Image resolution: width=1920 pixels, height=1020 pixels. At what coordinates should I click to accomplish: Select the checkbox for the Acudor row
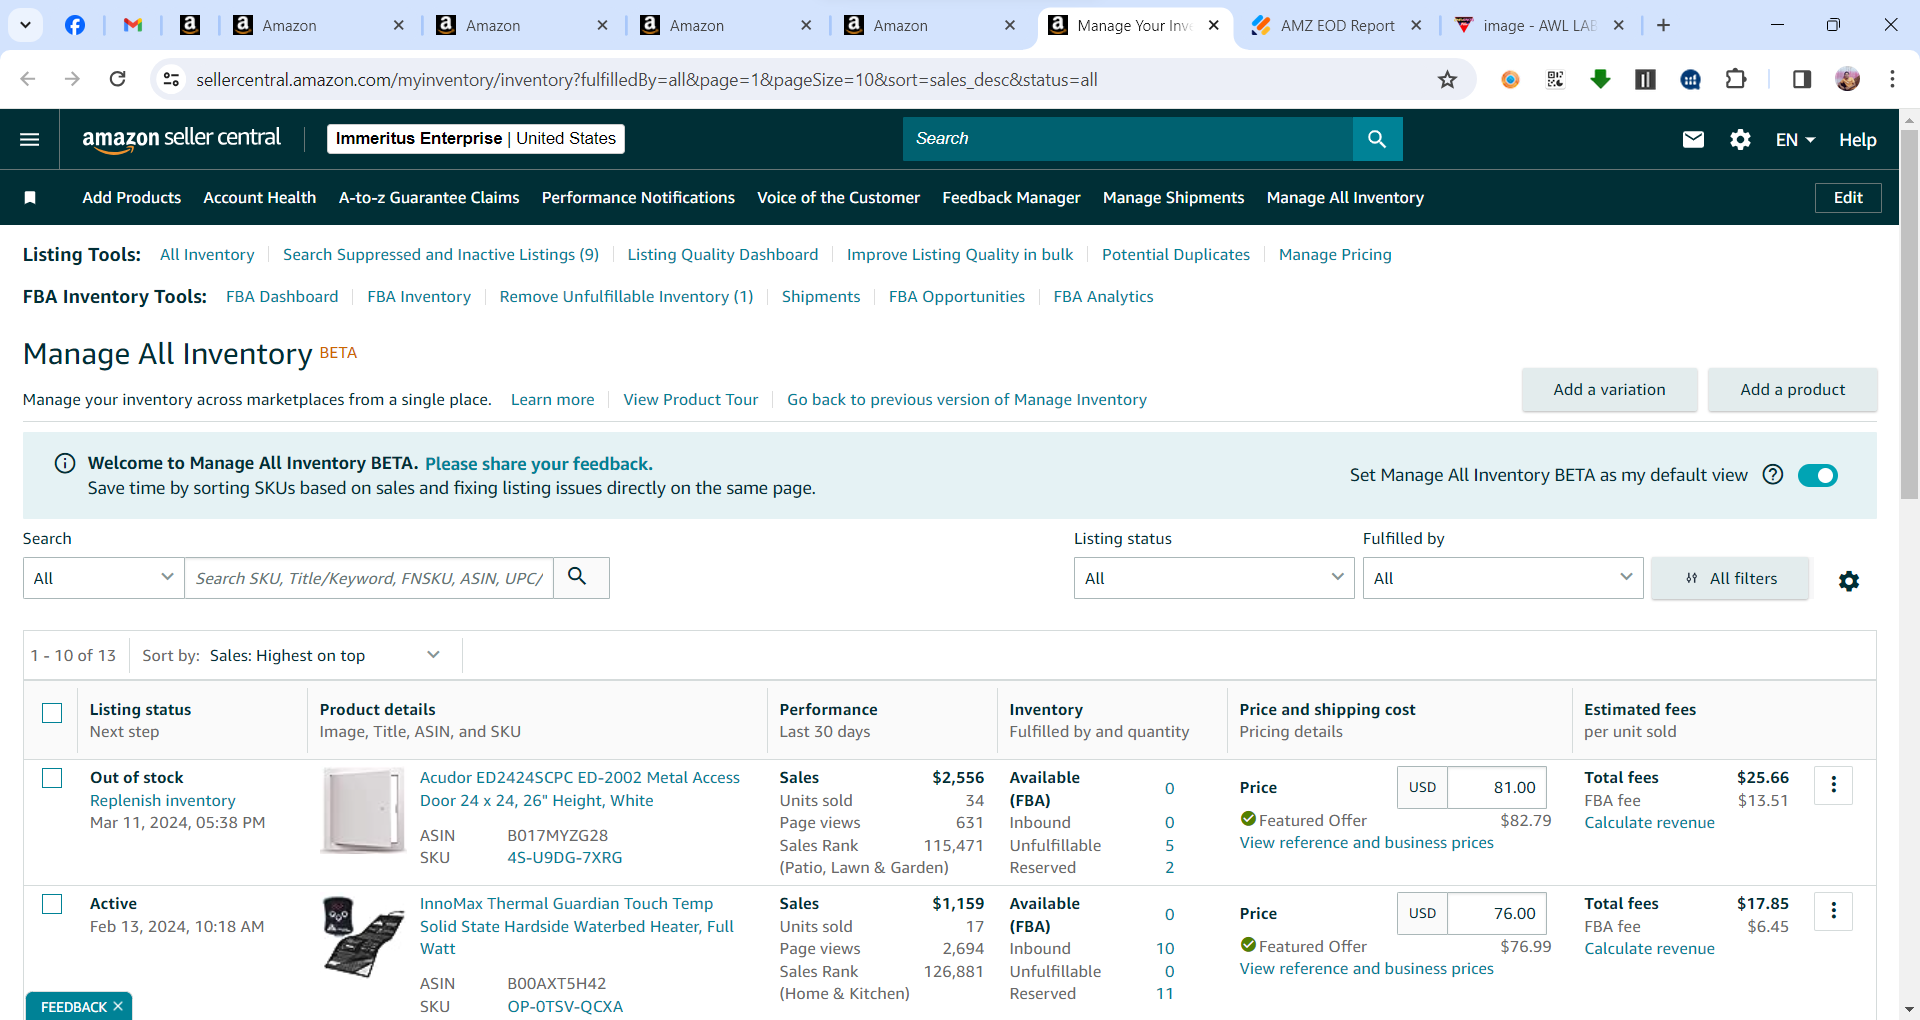52,778
